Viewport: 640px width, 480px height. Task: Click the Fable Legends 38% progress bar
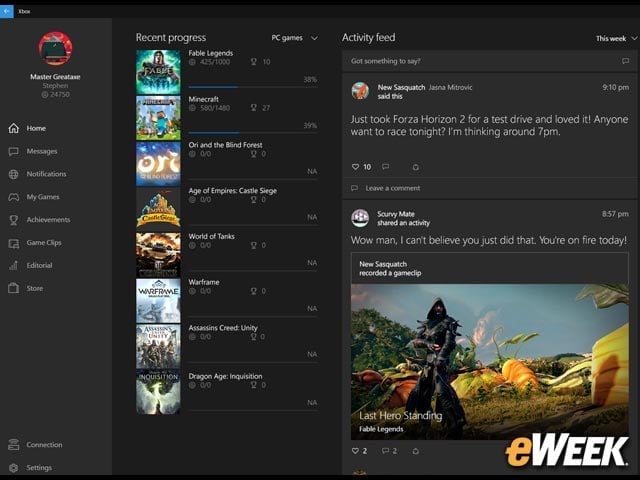(x=253, y=87)
